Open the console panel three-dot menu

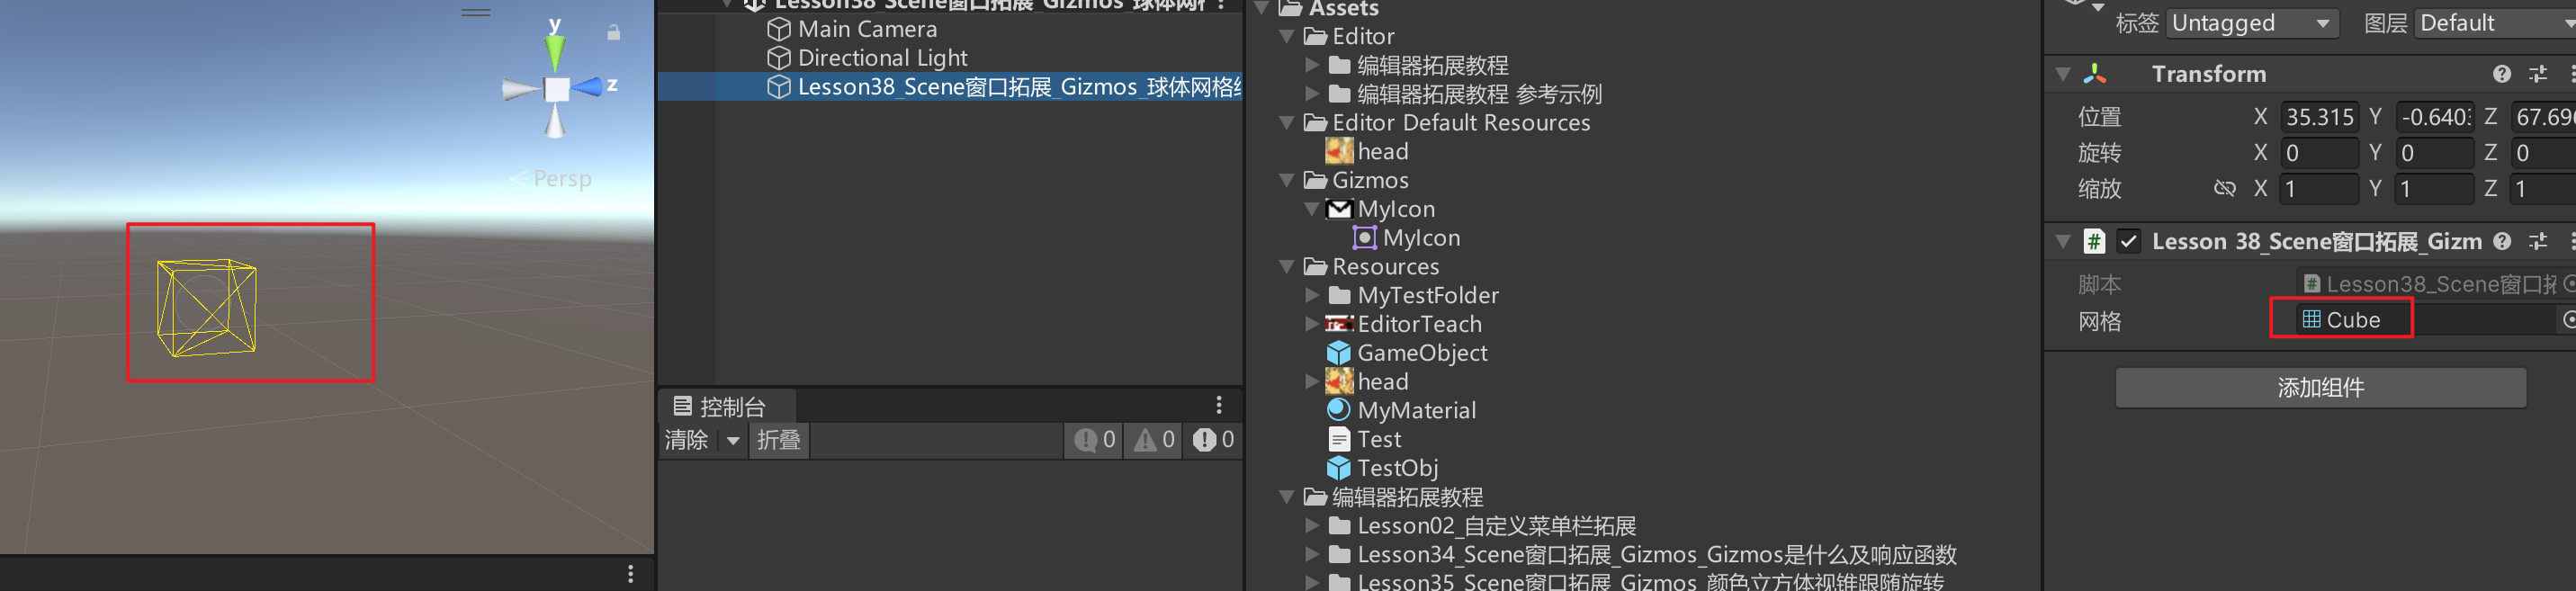coord(1218,405)
